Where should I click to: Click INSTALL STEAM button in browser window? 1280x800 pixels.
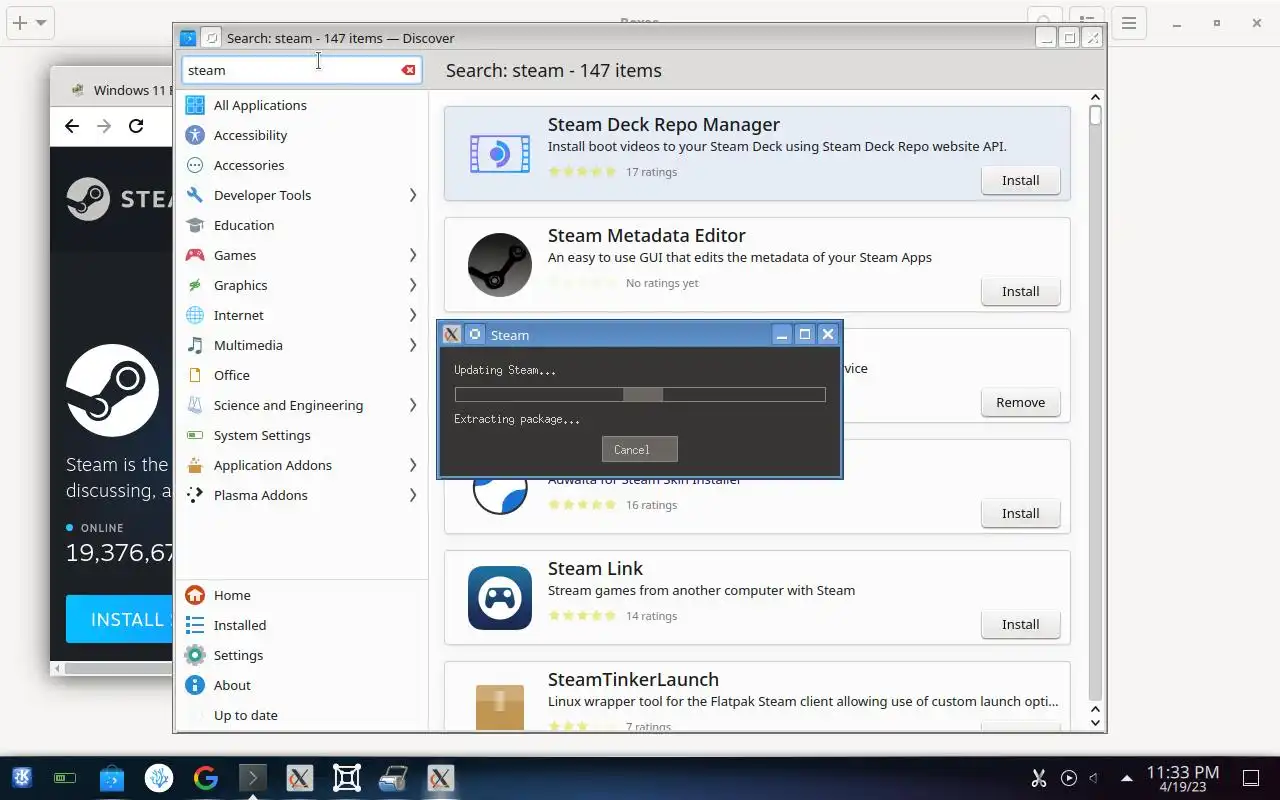[x=120, y=619]
